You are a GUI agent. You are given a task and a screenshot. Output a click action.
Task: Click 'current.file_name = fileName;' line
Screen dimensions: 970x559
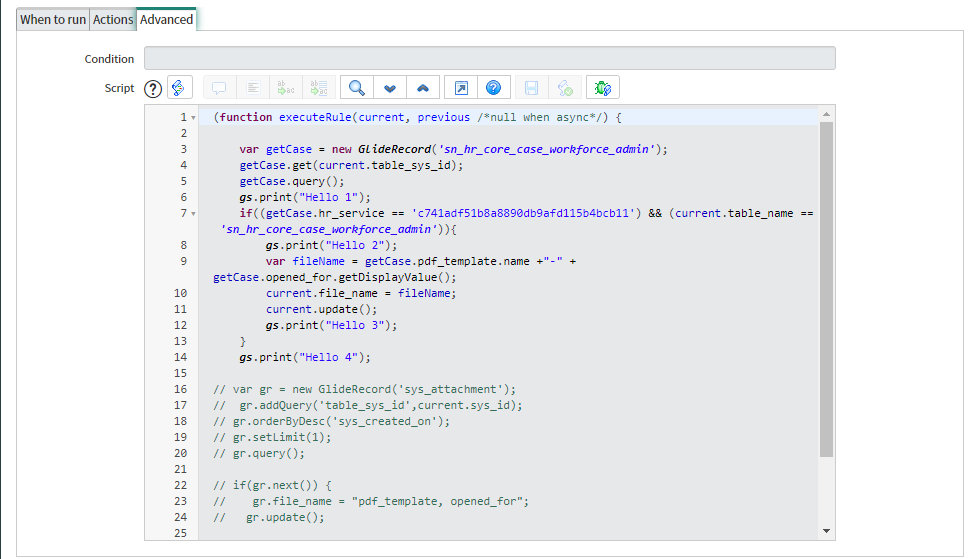pyautogui.click(x=361, y=294)
